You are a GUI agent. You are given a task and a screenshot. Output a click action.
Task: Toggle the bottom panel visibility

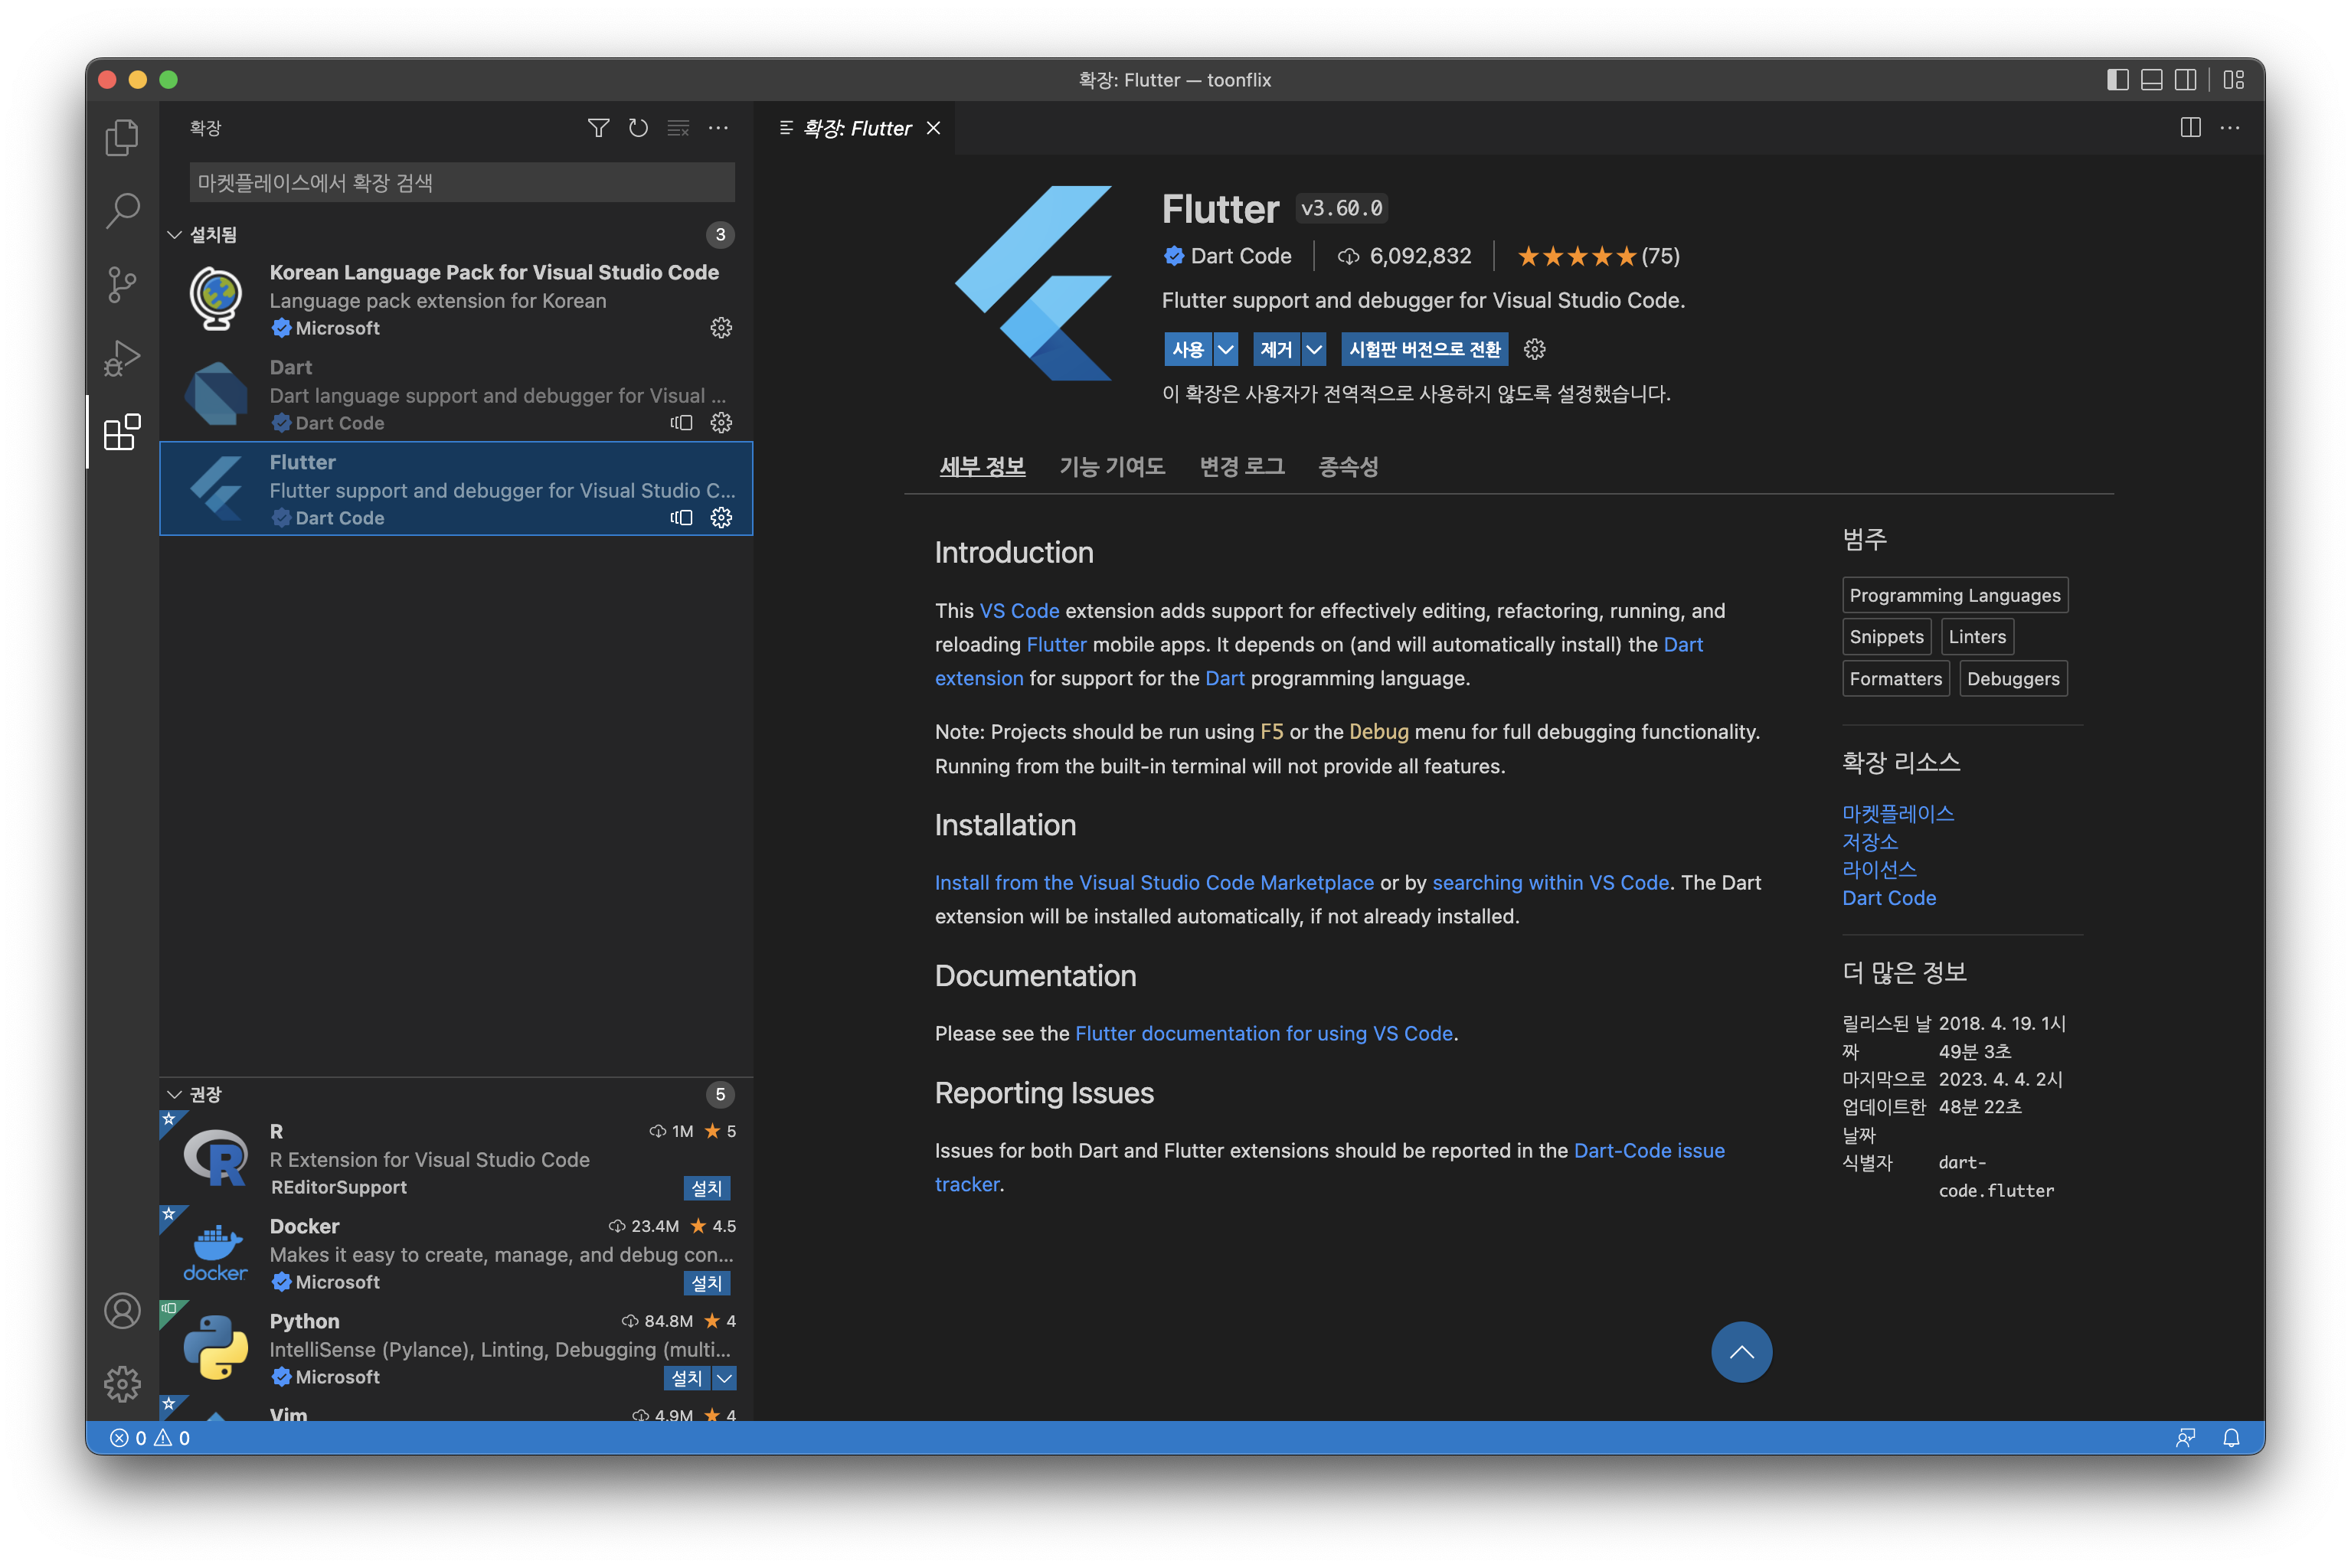[2152, 80]
